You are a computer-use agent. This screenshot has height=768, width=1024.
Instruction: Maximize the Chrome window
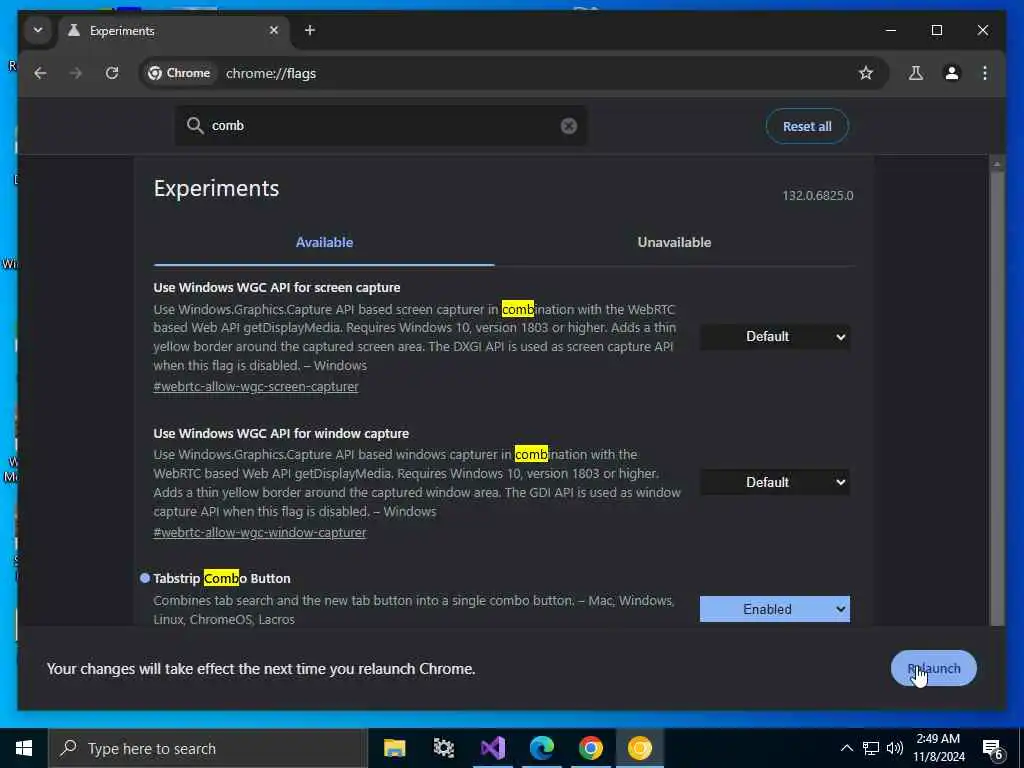pyautogui.click(x=936, y=30)
